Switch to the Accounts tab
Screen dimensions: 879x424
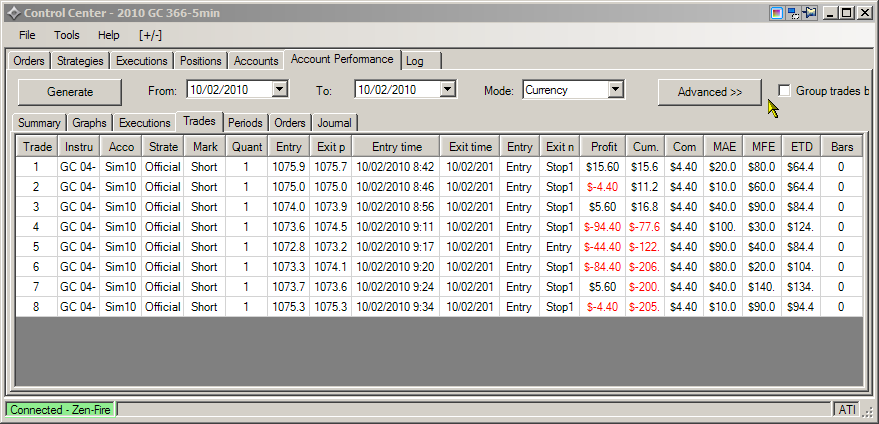pos(256,61)
